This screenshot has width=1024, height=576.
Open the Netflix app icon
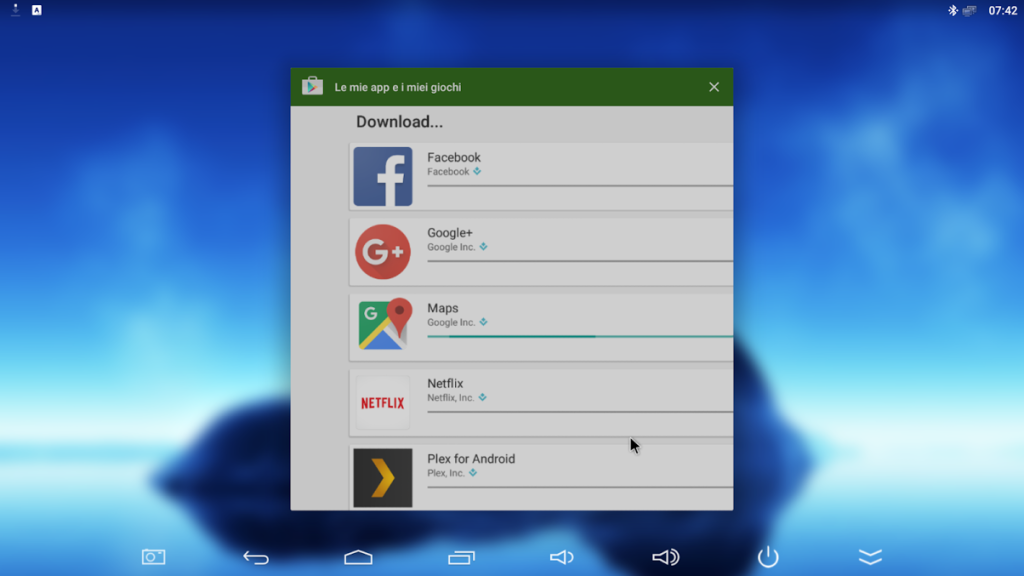click(383, 402)
